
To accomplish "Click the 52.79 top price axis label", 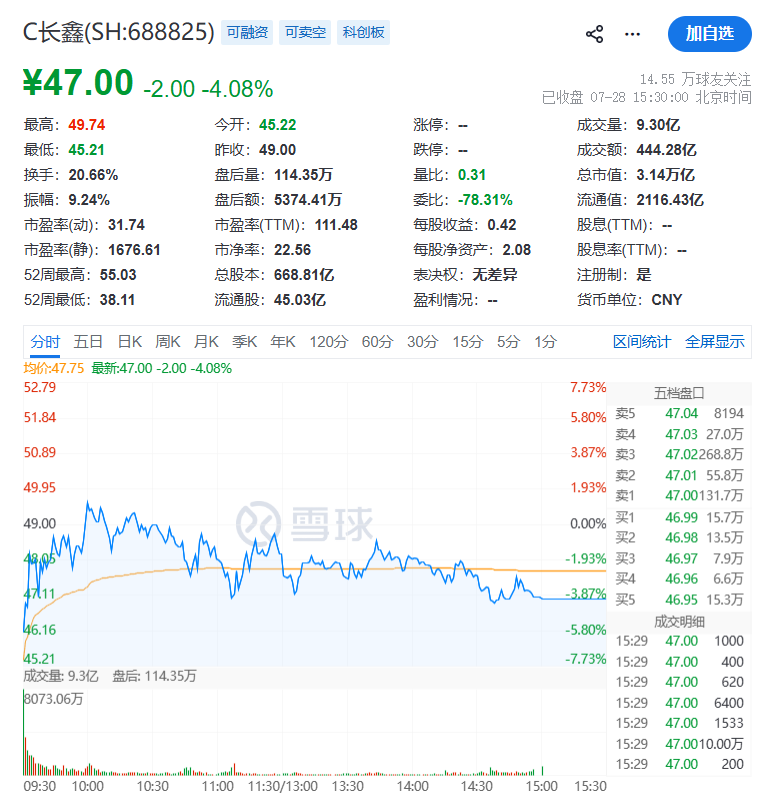I will click(x=40, y=387).
